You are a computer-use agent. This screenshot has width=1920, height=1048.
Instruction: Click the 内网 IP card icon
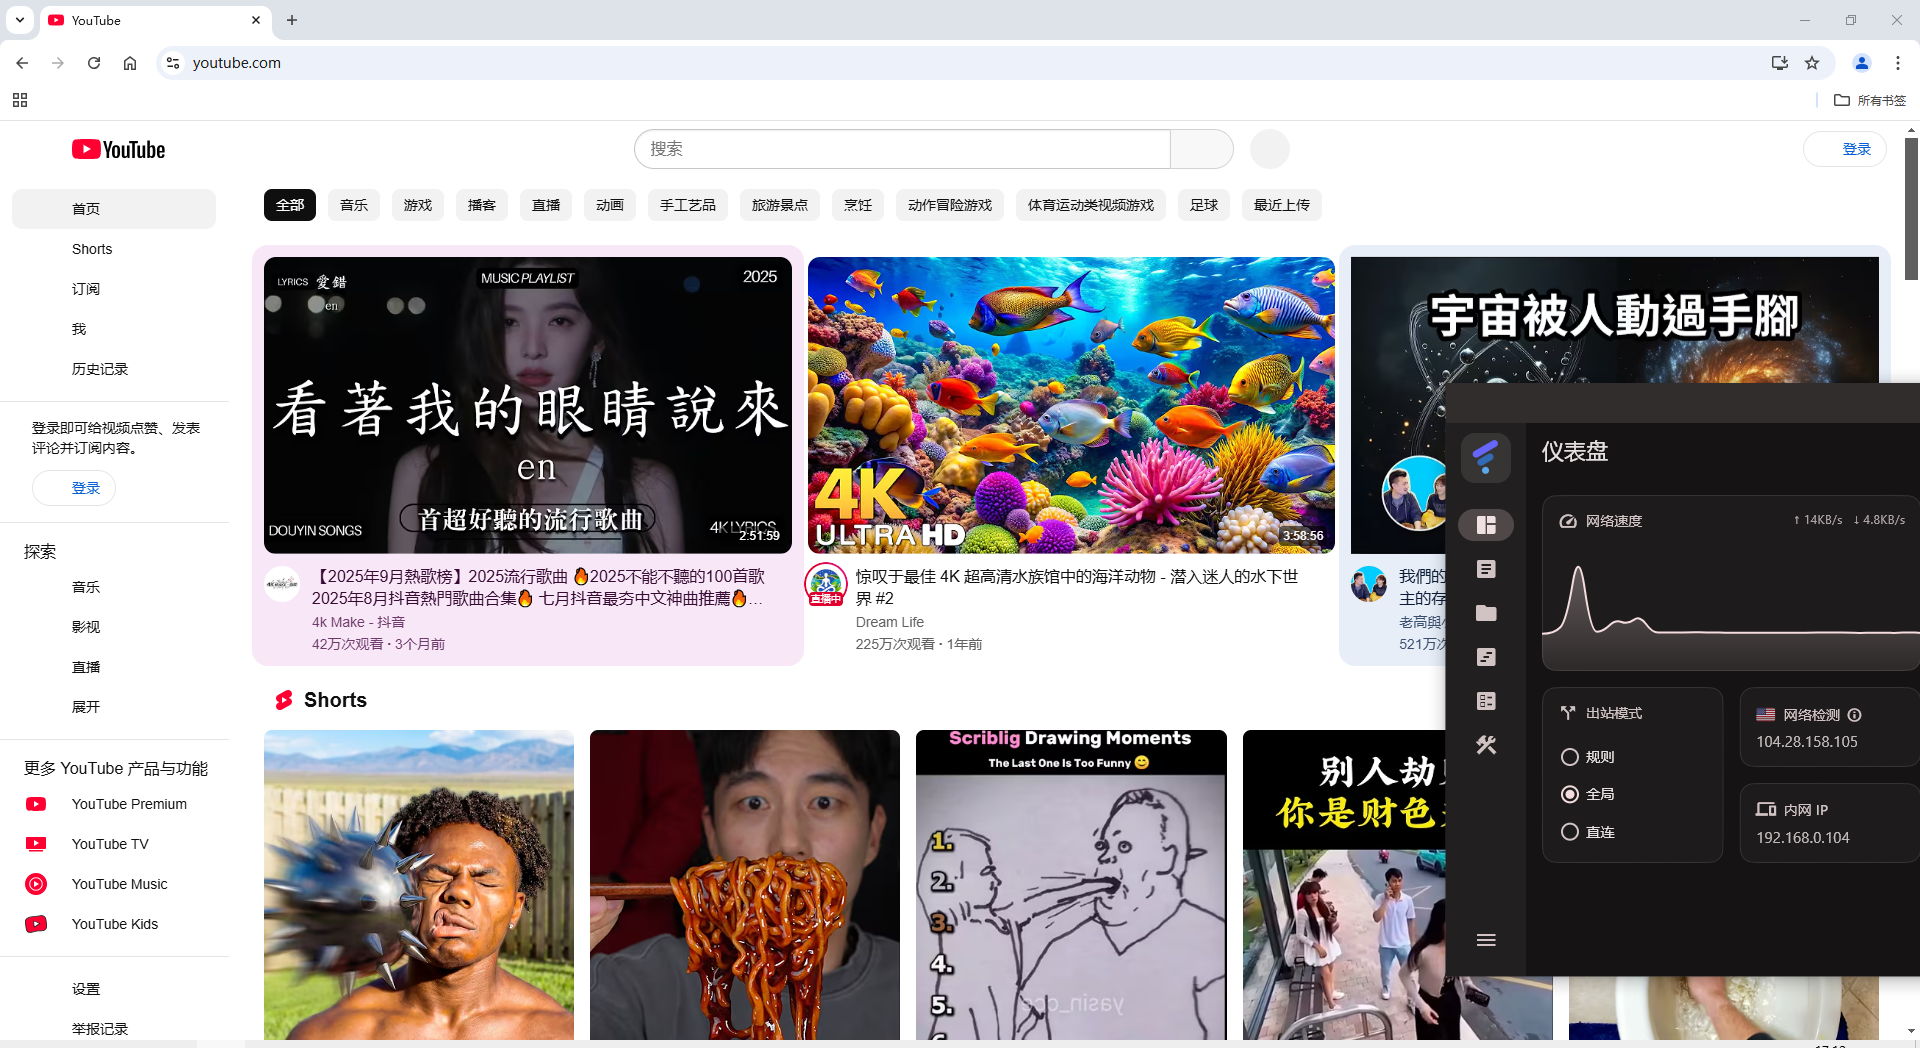[x=1765, y=810]
